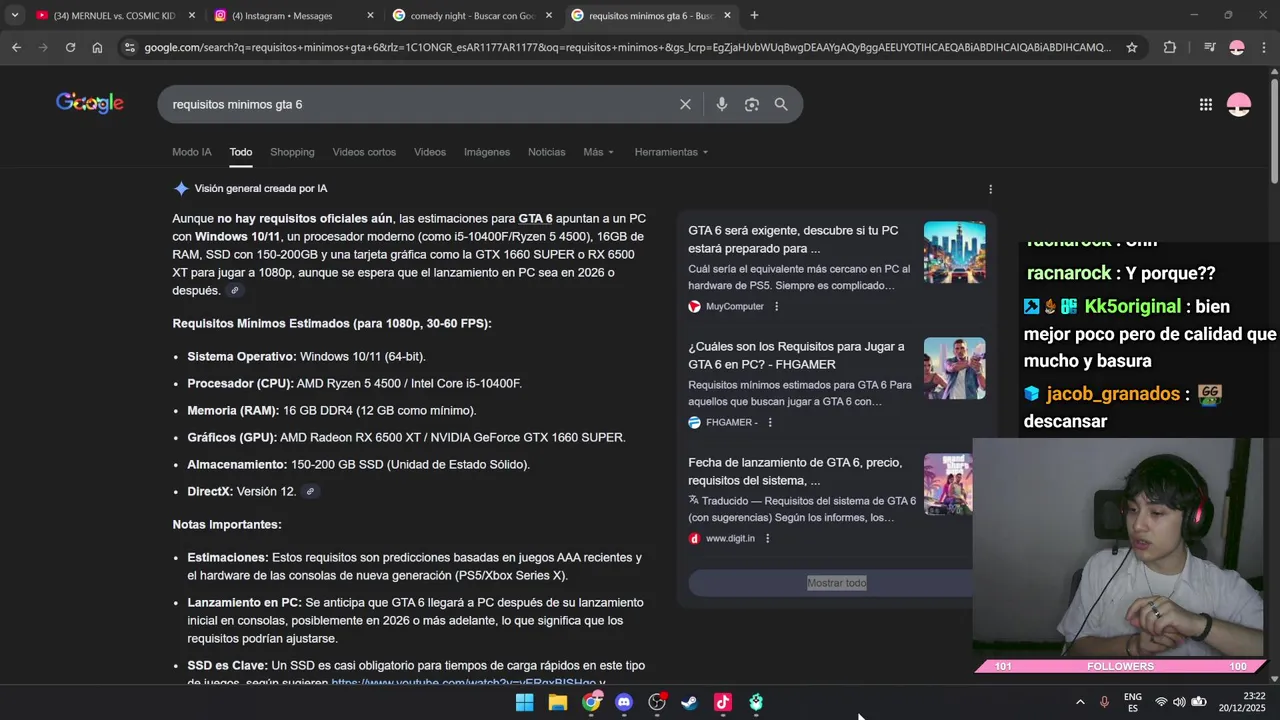Open the ENG ES language switcher
Viewport: 1280px width, 720px height.
(1133, 702)
